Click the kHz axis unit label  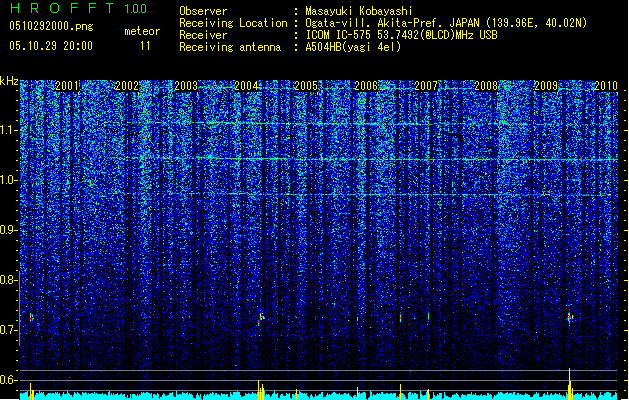point(9,81)
